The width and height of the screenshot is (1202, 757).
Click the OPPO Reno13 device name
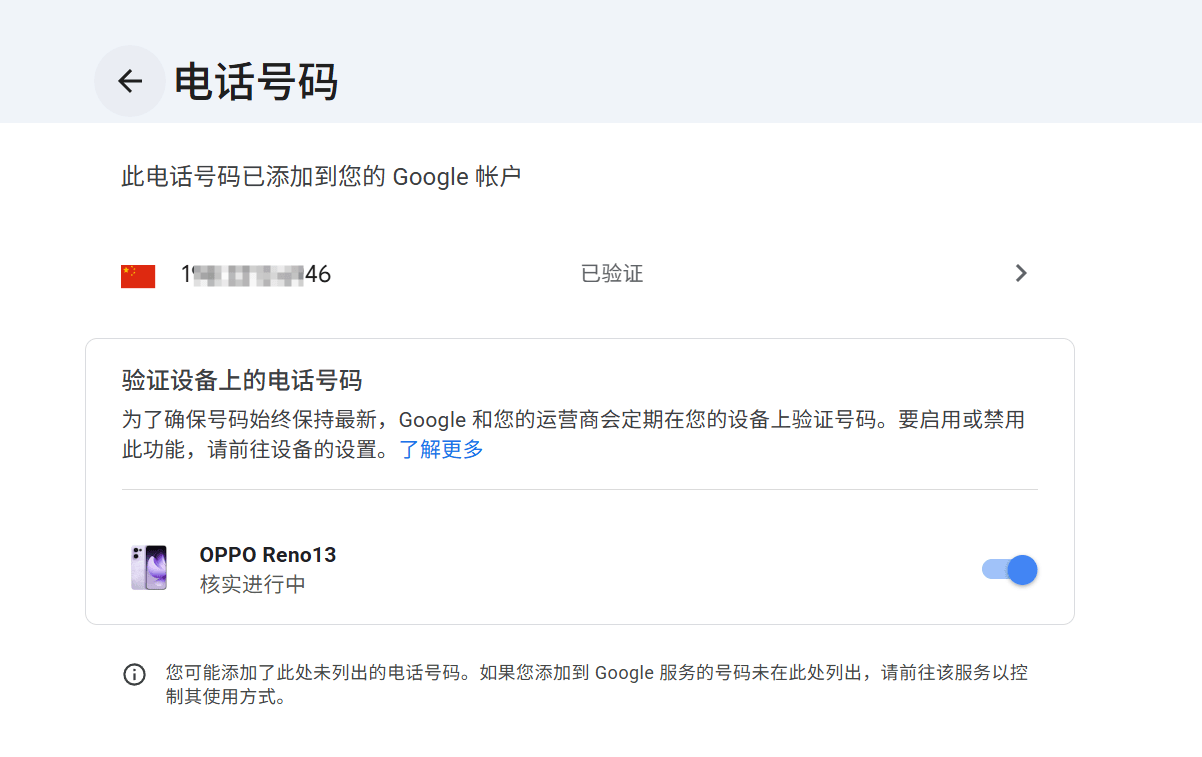(268, 554)
